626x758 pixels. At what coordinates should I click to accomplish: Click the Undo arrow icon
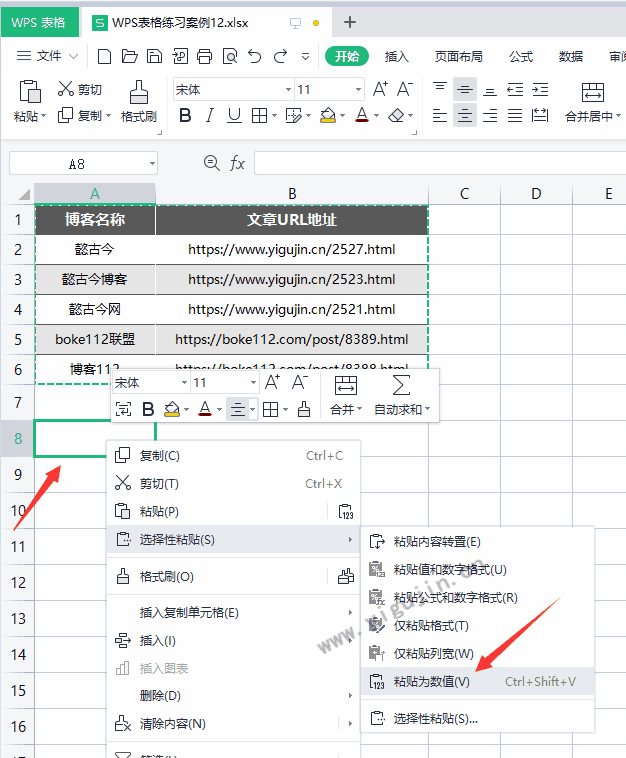point(255,57)
